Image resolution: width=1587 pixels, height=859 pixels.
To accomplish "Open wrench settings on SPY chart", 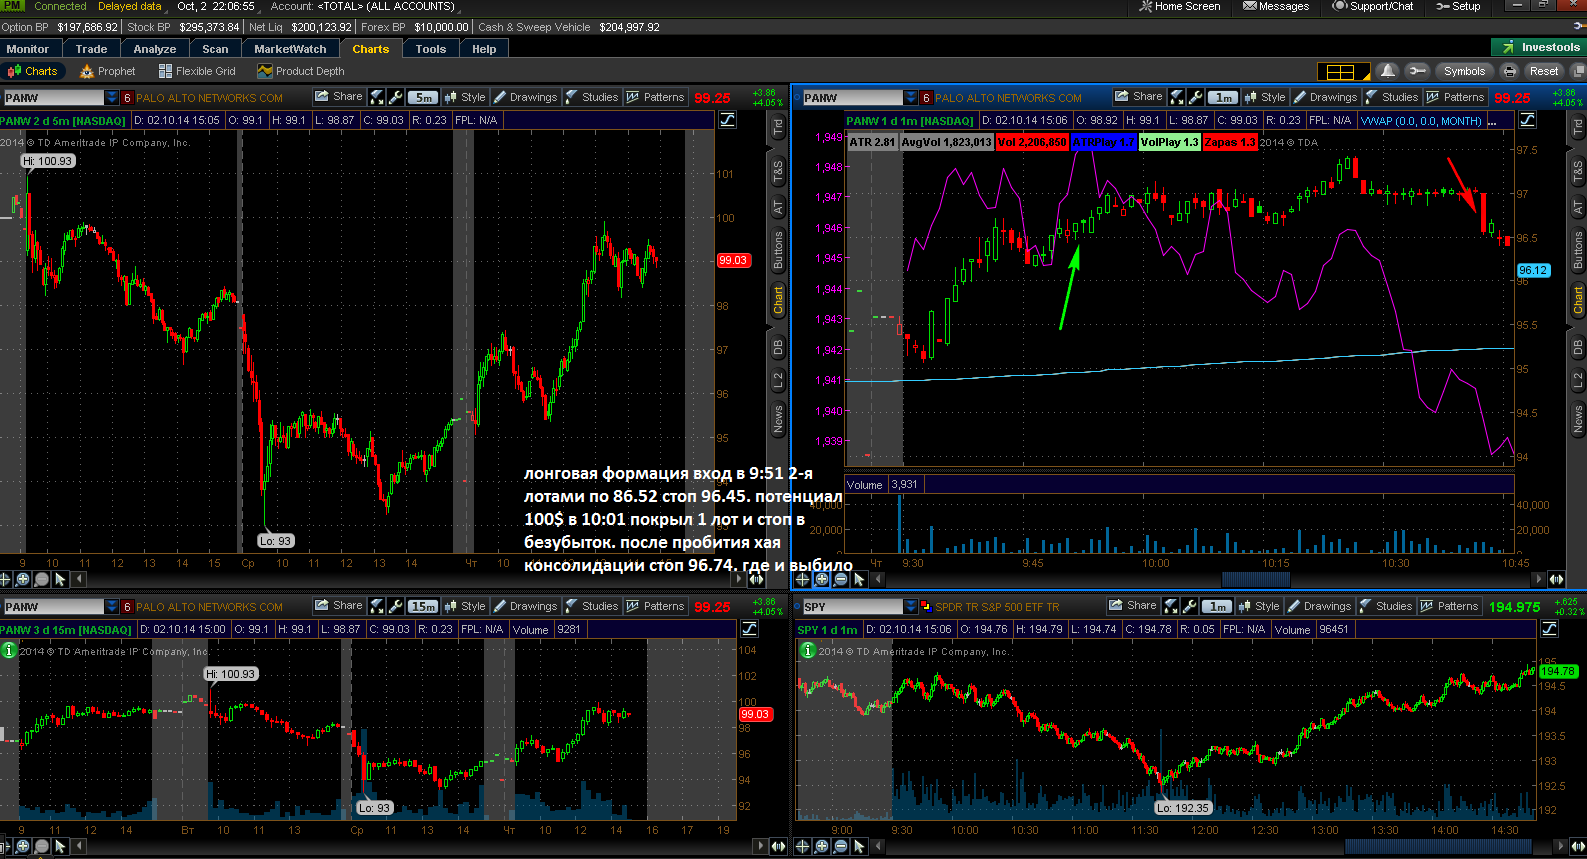I will coord(1190,606).
